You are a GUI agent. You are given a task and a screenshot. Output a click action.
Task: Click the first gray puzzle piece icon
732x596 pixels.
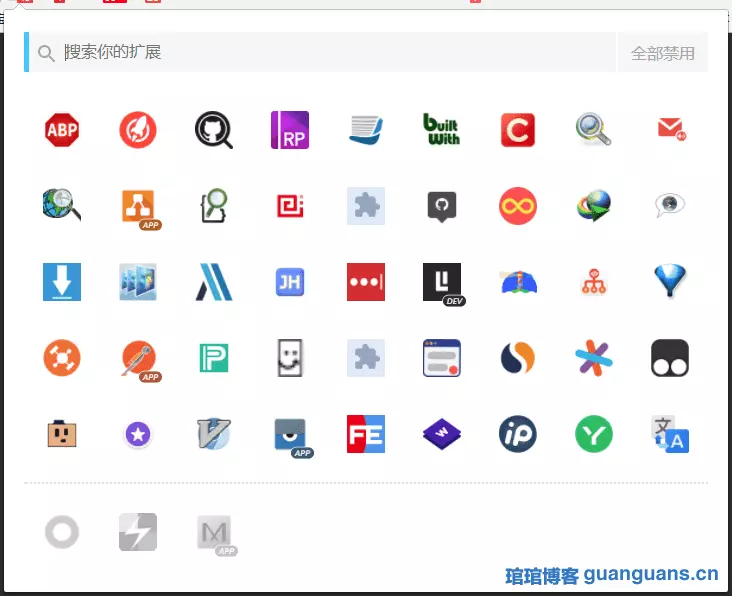[x=366, y=206]
